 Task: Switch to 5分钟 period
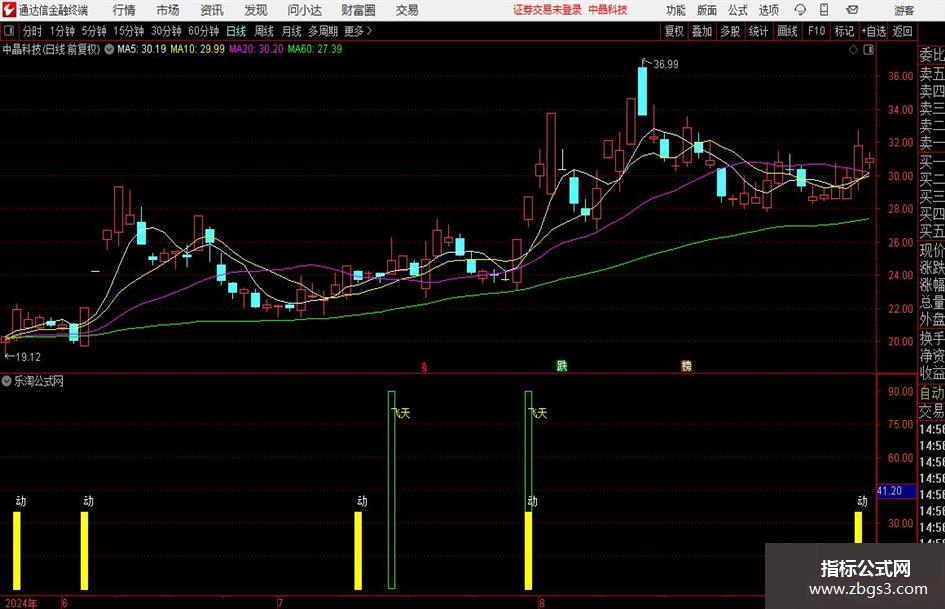(x=94, y=31)
